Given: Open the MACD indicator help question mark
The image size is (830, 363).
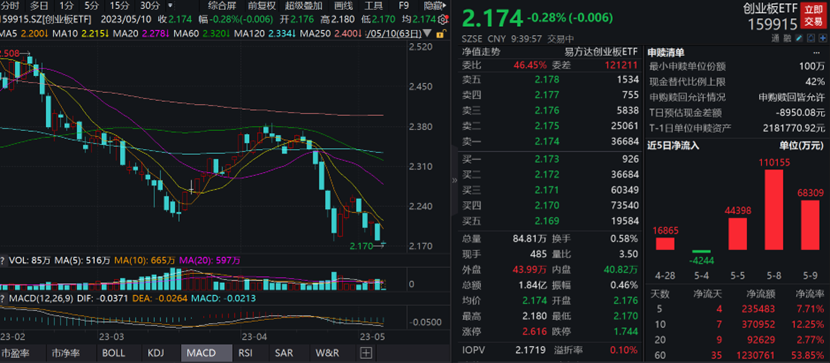Looking at the screenshot, I should [x=3, y=298].
